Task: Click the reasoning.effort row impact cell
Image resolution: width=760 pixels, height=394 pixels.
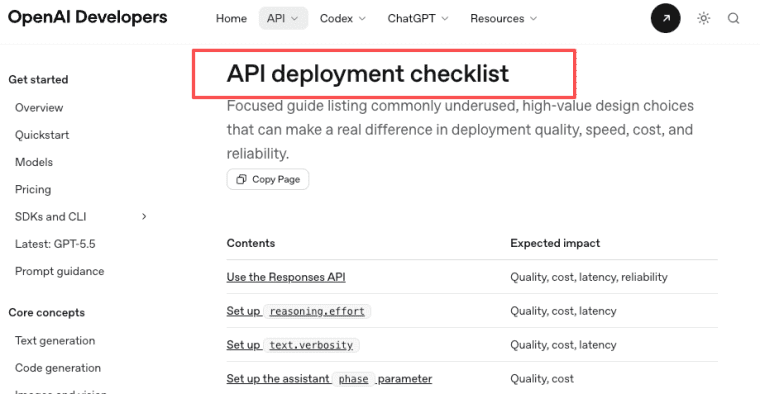Action: point(563,311)
